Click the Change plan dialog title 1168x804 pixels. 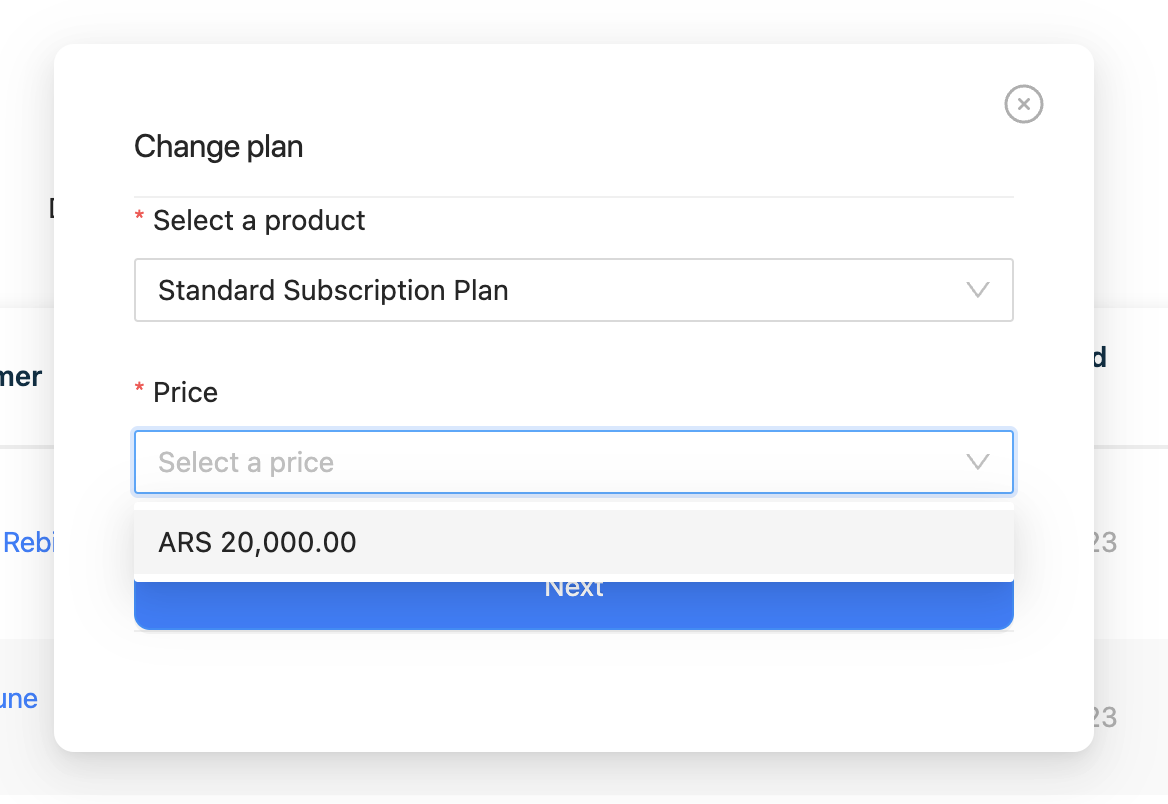pos(218,146)
